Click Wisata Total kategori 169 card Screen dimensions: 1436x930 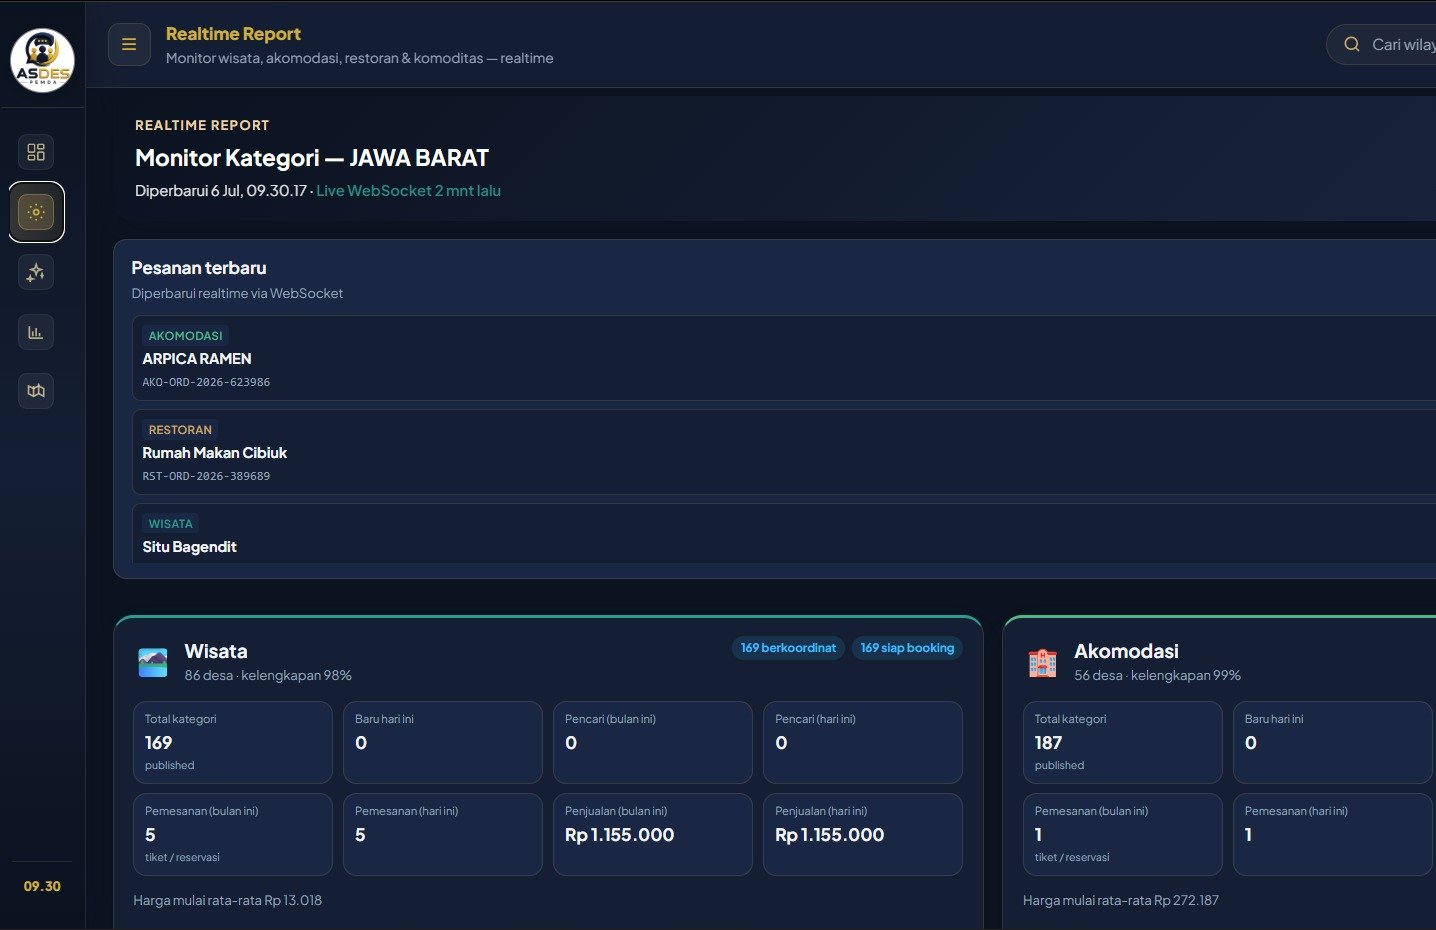tap(233, 742)
